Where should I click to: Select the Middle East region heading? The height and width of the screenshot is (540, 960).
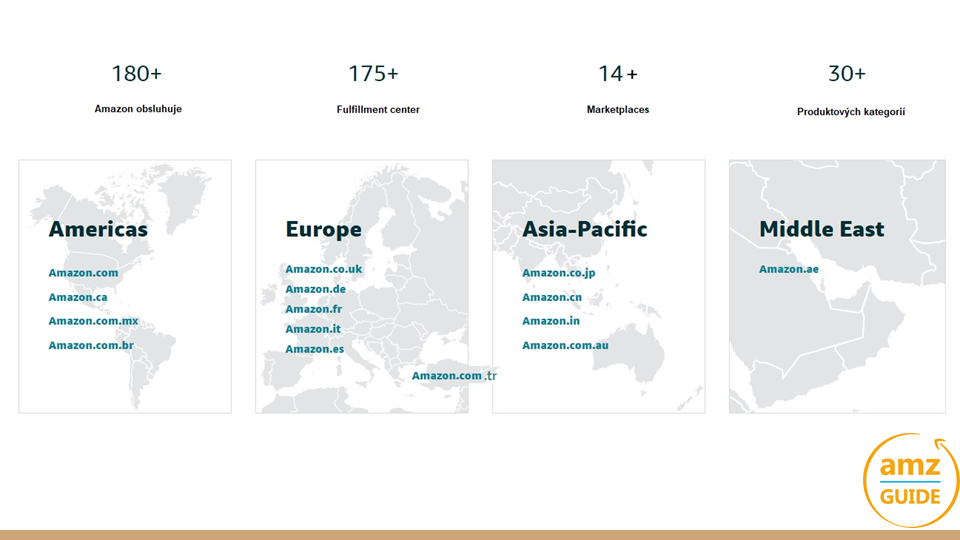(822, 229)
